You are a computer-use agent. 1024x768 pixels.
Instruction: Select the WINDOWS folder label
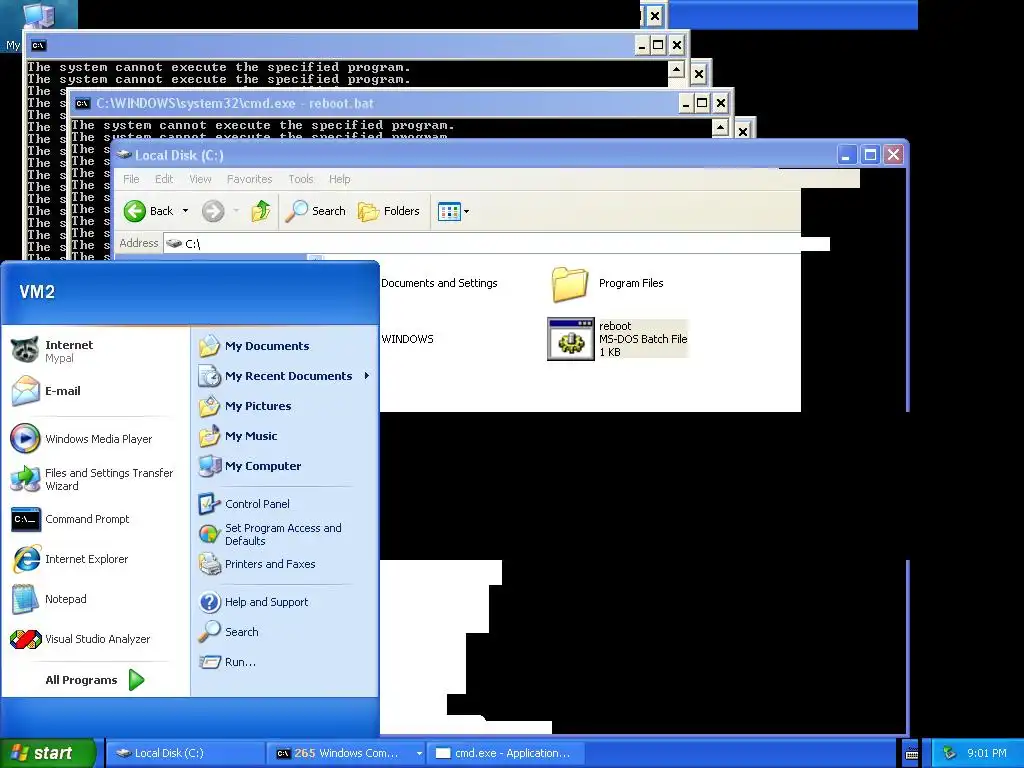click(x=408, y=339)
